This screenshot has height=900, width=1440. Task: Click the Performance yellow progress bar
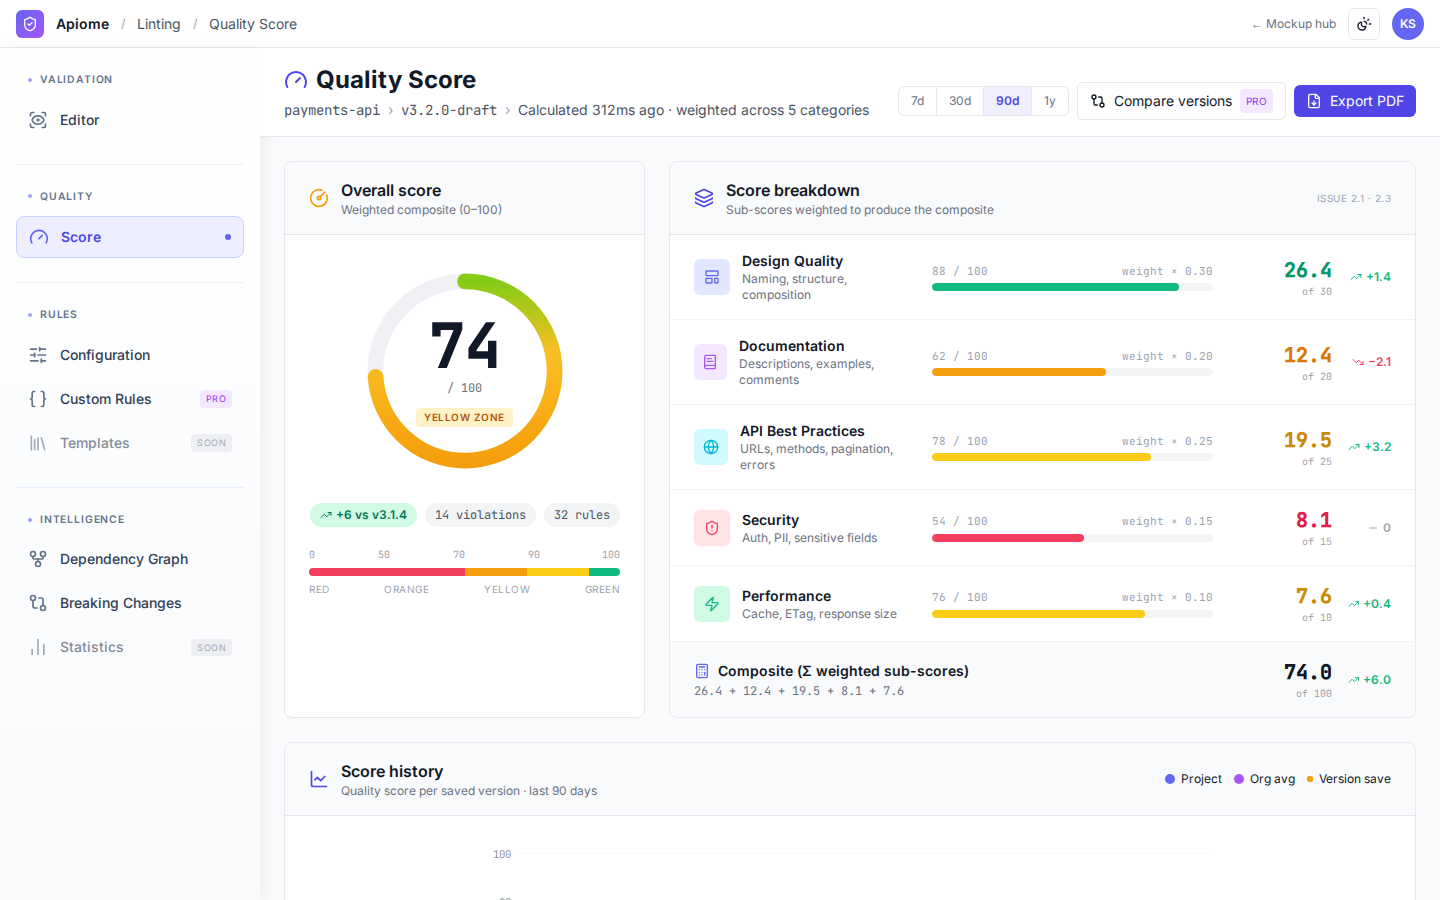coord(1072,614)
